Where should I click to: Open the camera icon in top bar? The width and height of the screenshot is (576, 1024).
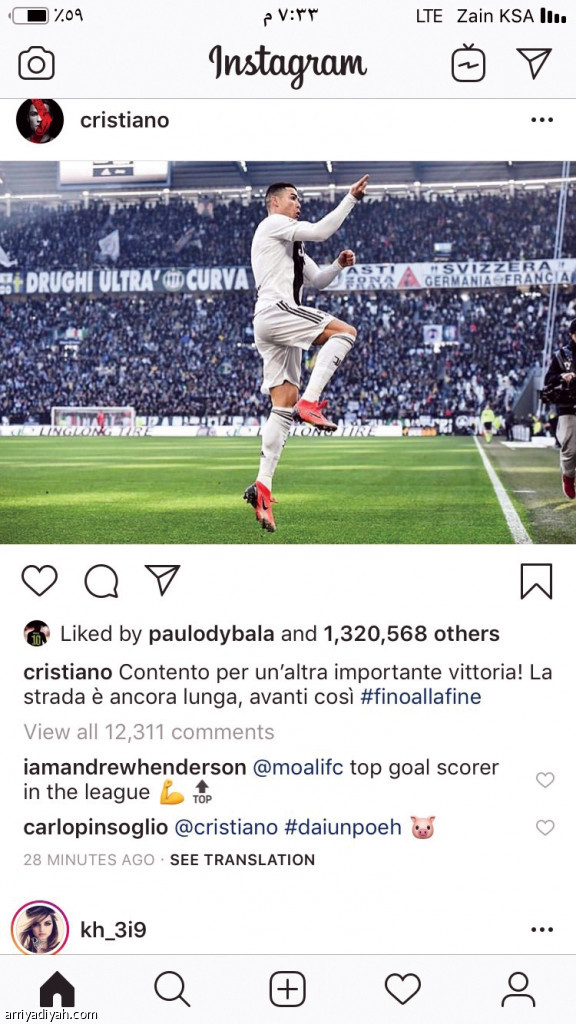pyautogui.click(x=37, y=63)
